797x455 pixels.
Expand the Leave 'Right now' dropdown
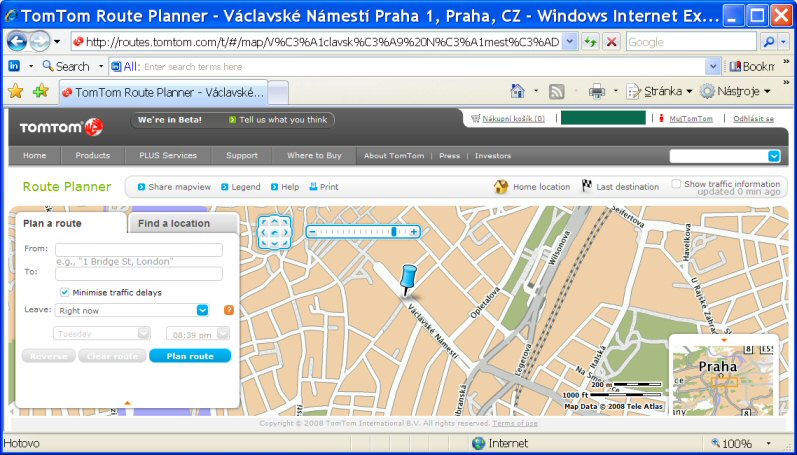point(203,310)
